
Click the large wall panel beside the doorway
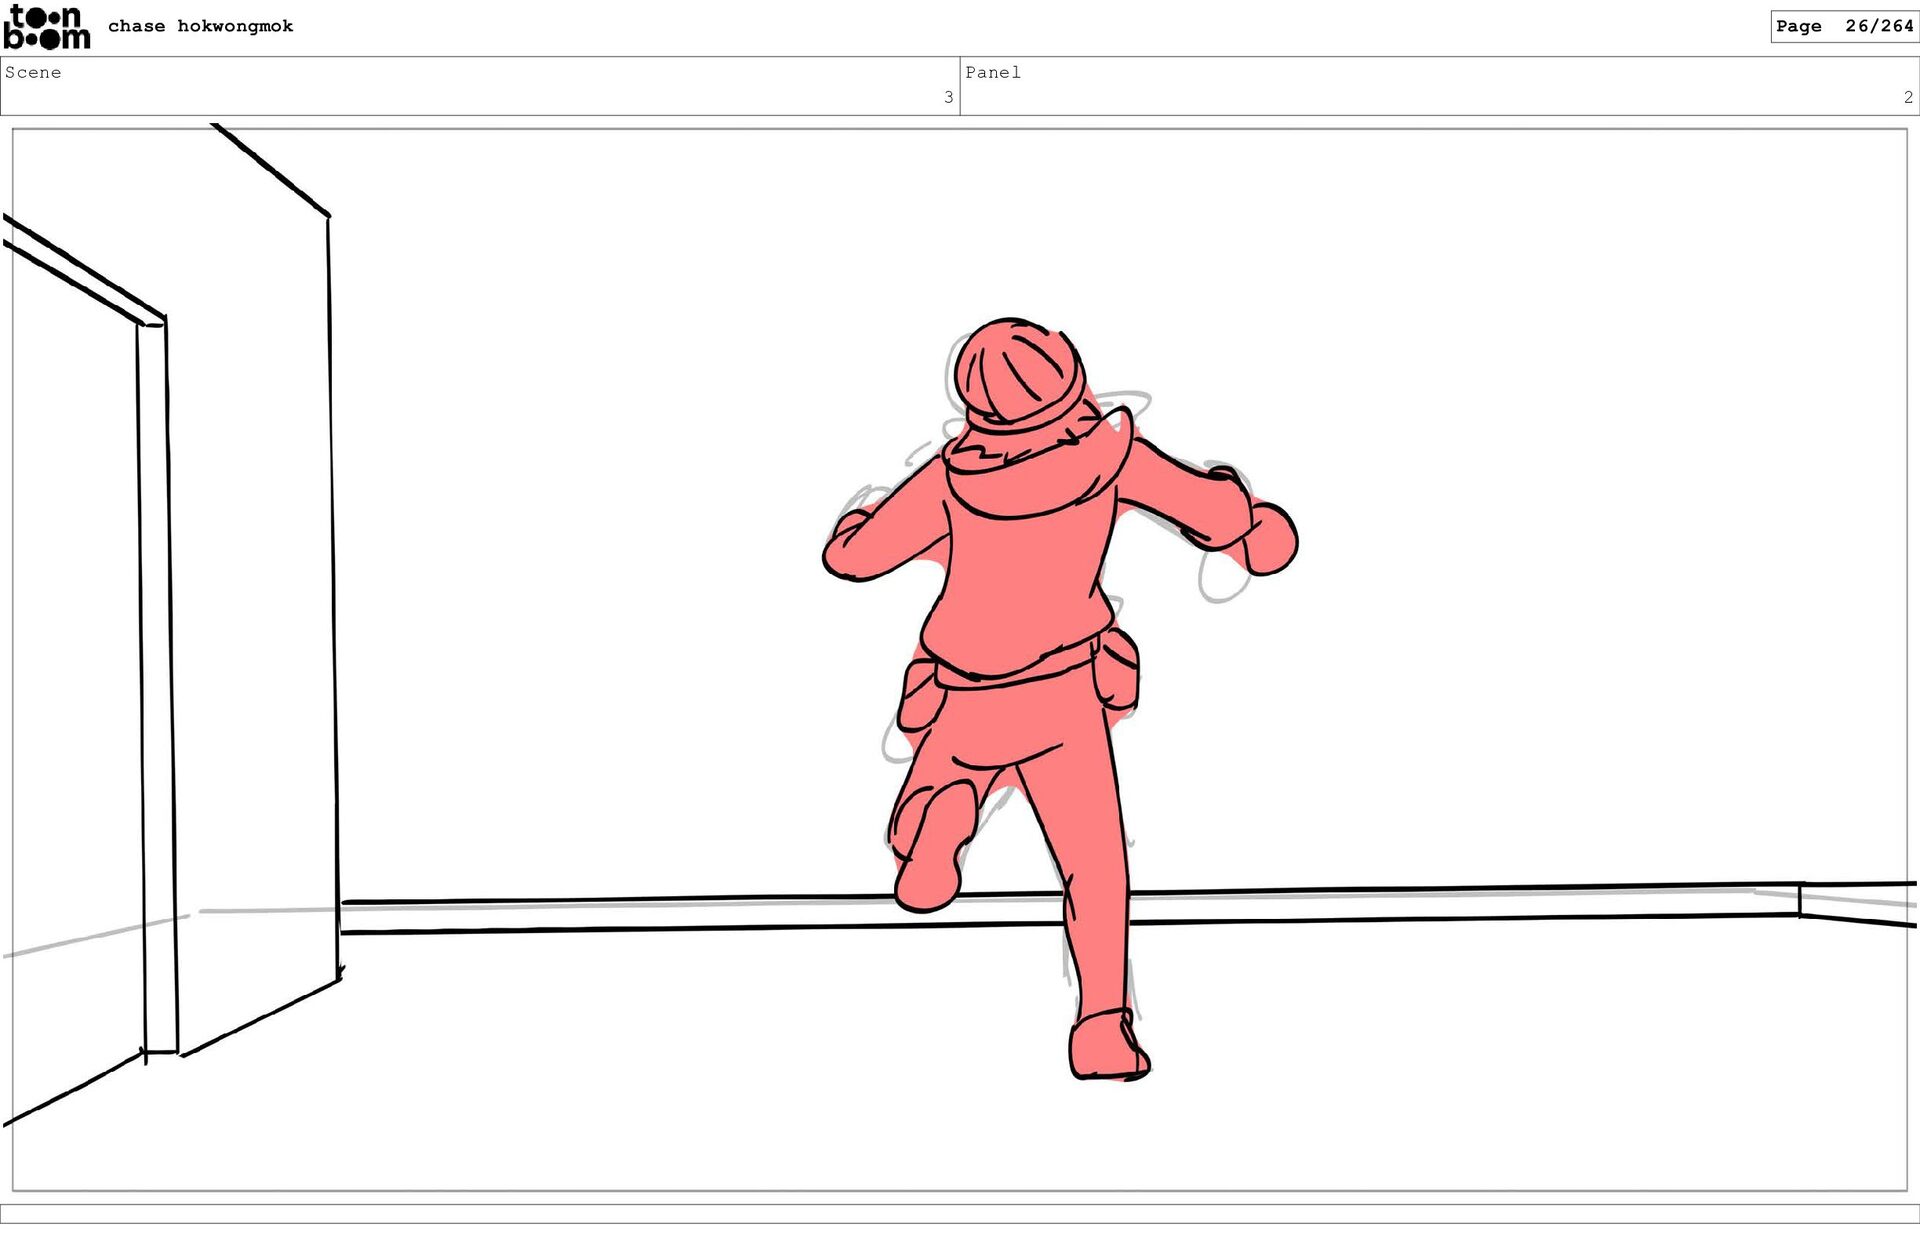coord(255,600)
